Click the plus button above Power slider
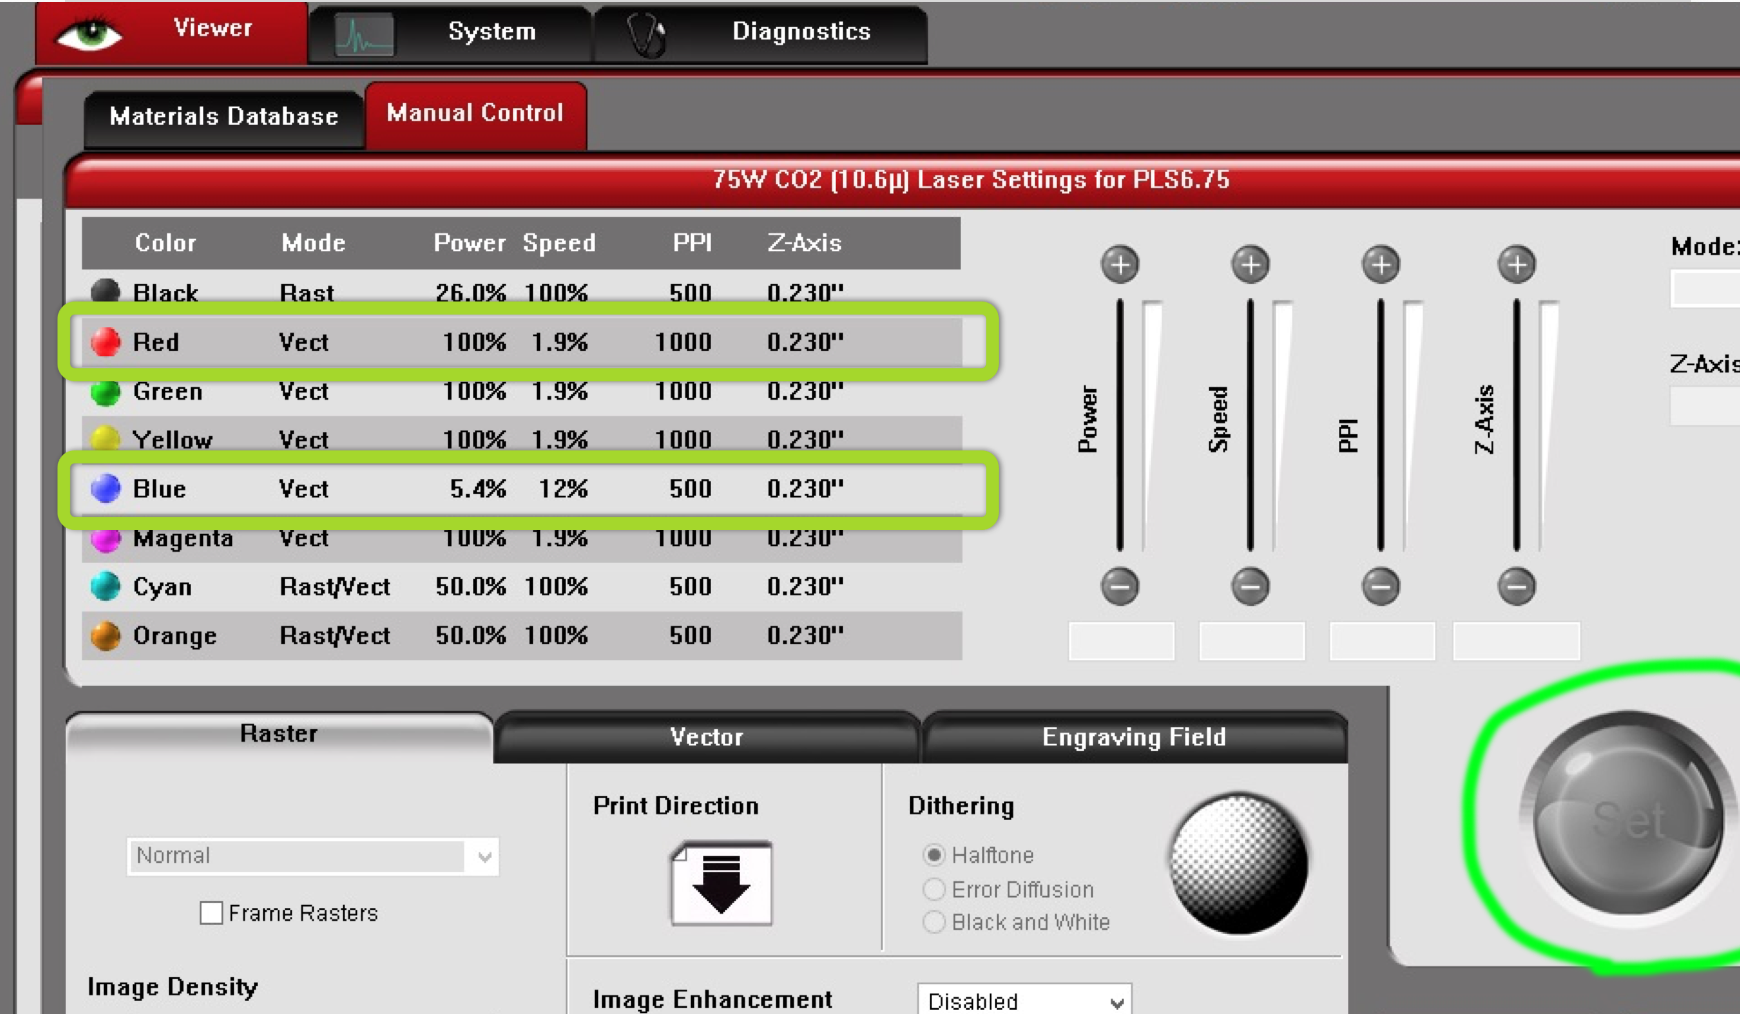The height and width of the screenshot is (1014, 1740). (x=1119, y=265)
